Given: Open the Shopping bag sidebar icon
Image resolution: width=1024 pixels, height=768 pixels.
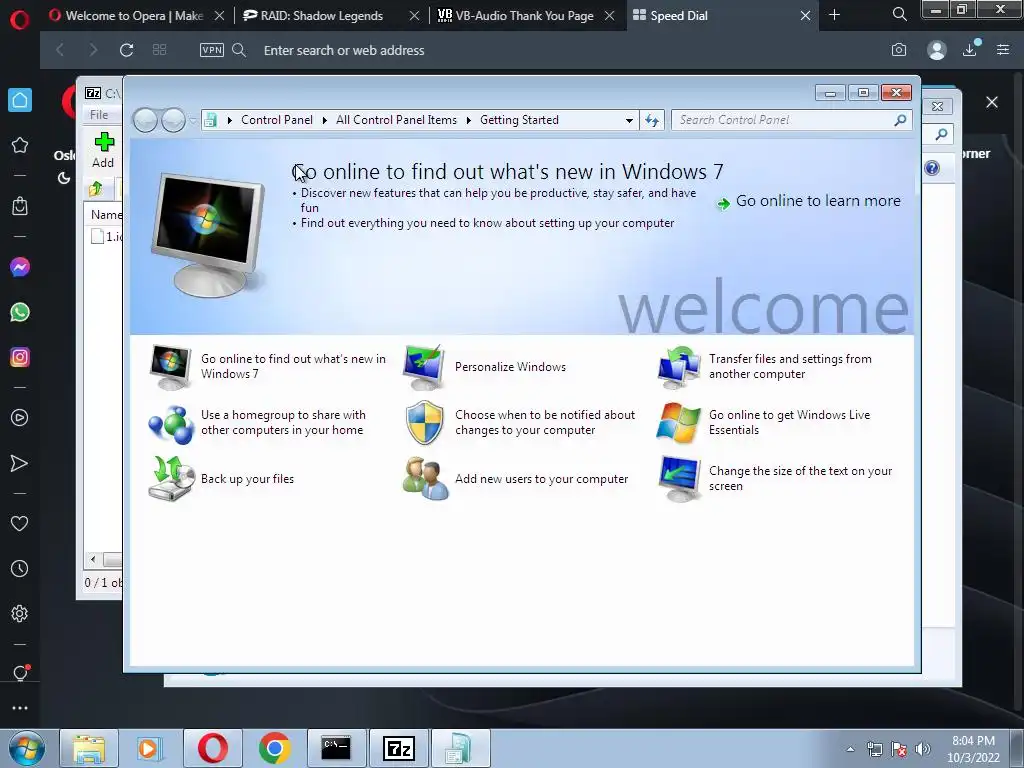Looking at the screenshot, I should click(20, 206).
